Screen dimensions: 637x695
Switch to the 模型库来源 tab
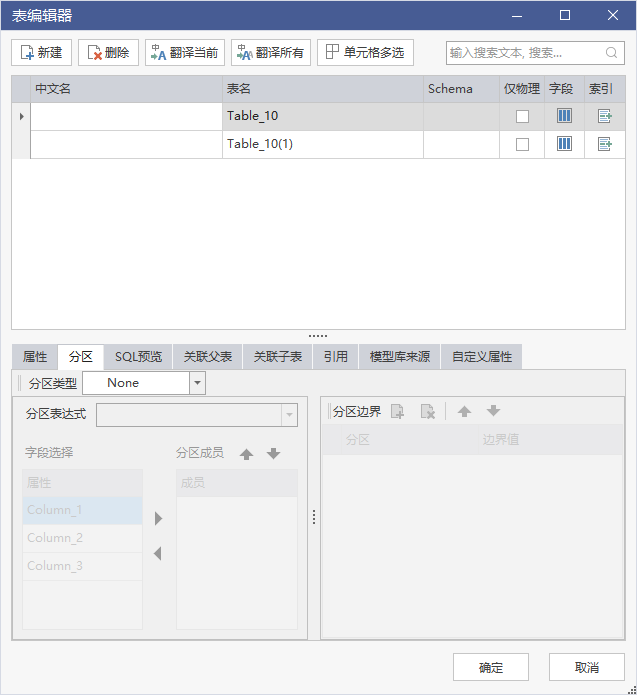(400, 357)
